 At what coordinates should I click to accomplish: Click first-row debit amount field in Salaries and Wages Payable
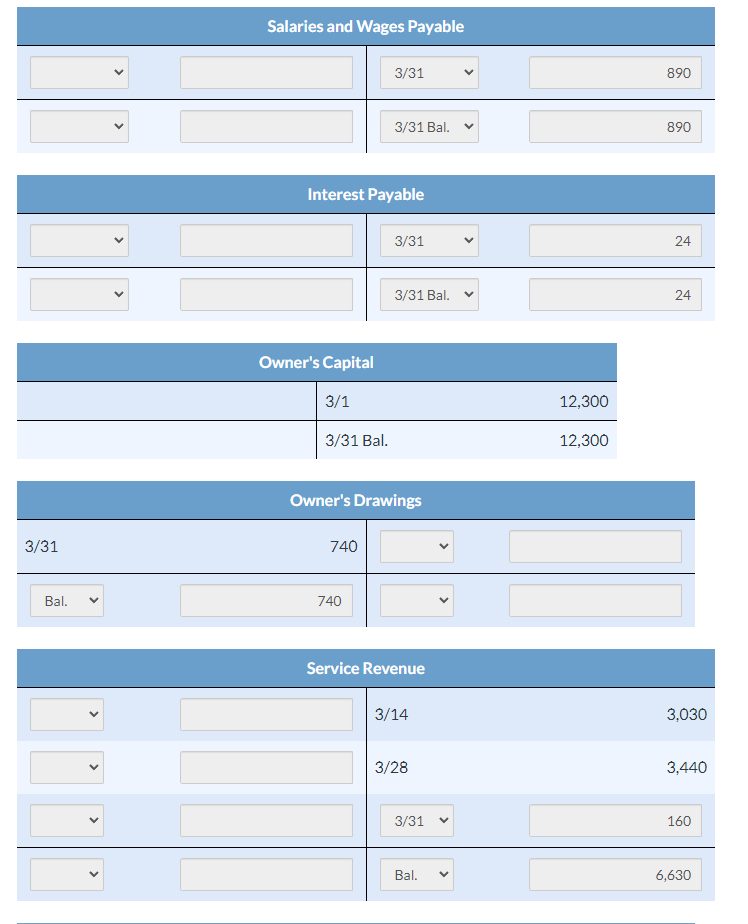point(266,72)
